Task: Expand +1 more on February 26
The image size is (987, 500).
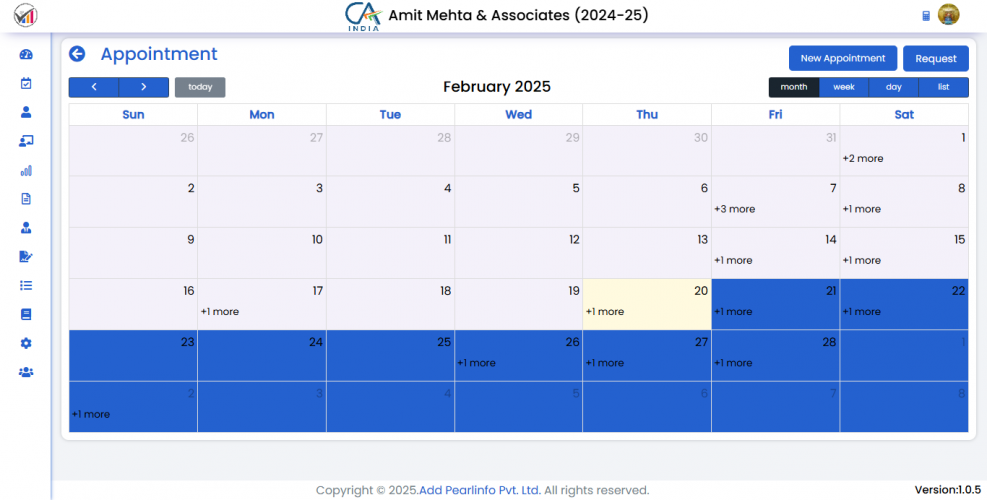Action: [477, 363]
